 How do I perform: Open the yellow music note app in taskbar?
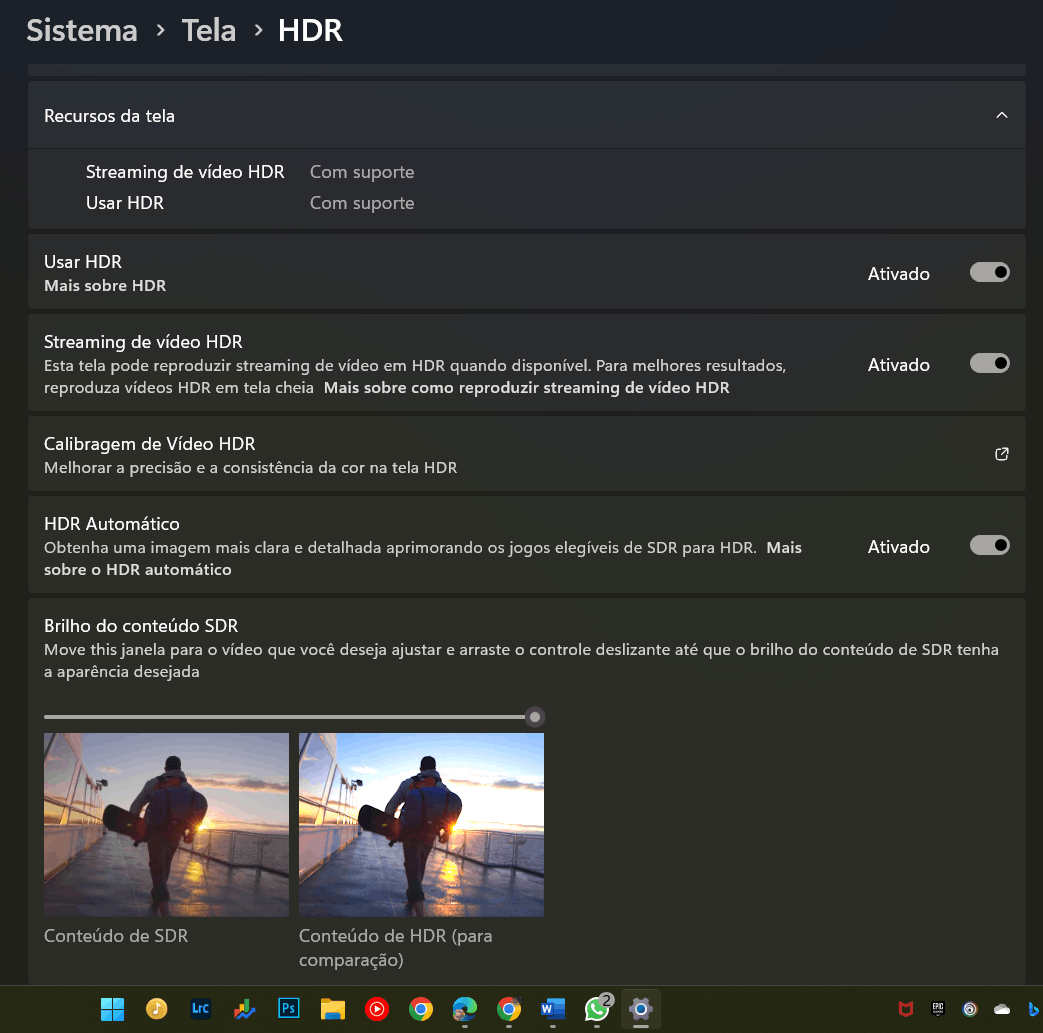click(156, 1009)
